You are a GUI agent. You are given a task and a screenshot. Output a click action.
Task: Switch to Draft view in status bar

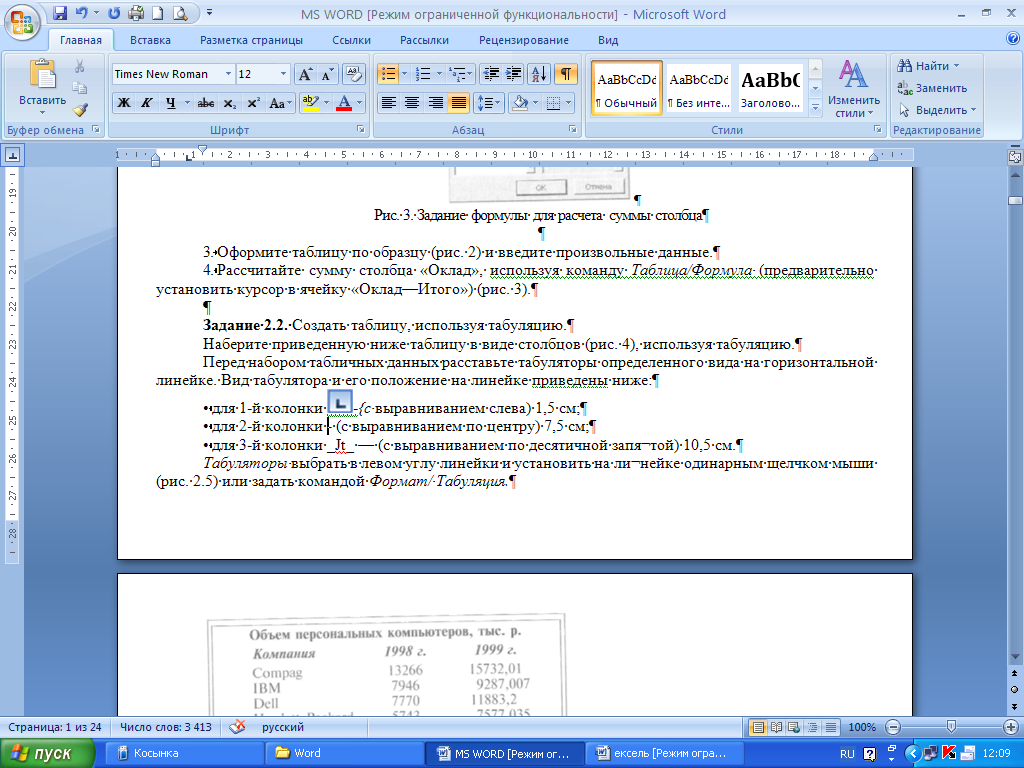tap(831, 727)
